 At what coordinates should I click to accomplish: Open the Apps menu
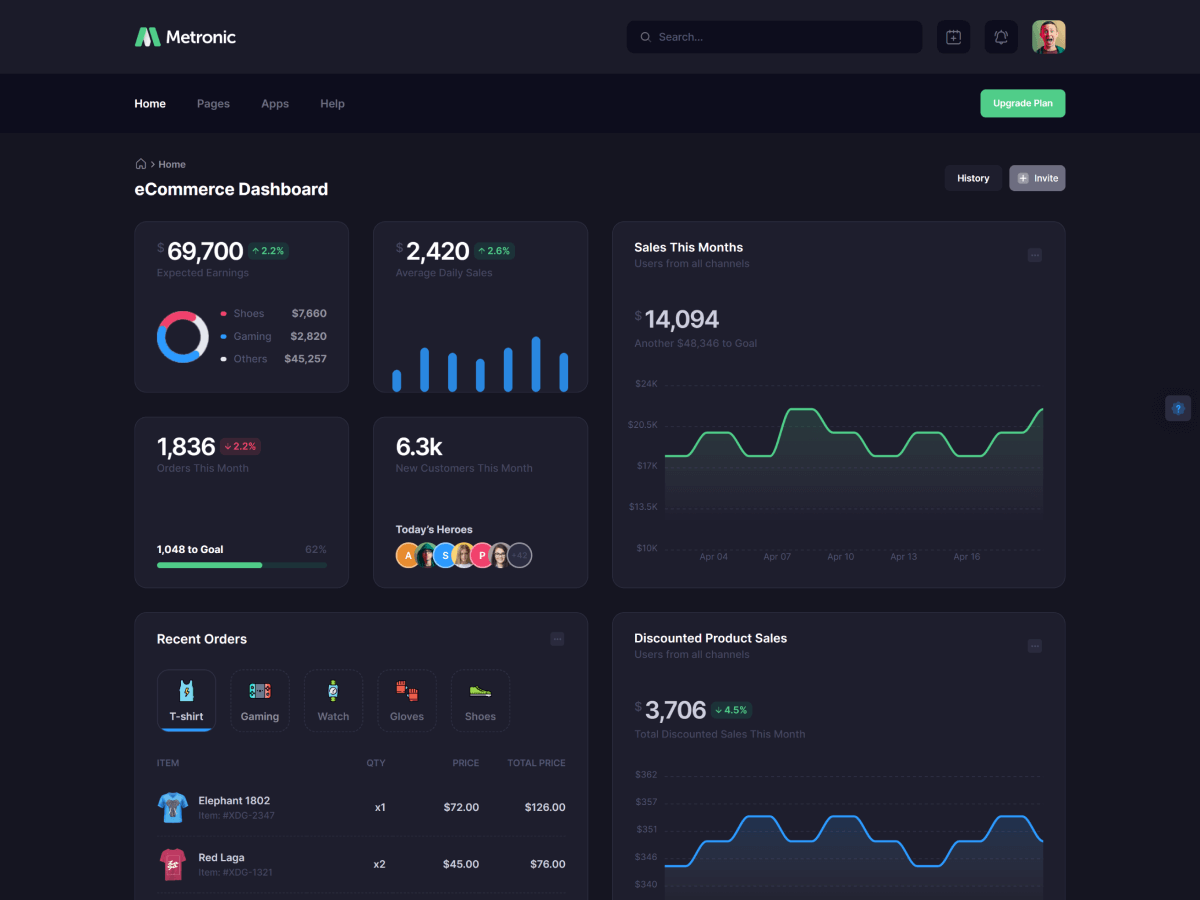pos(275,104)
